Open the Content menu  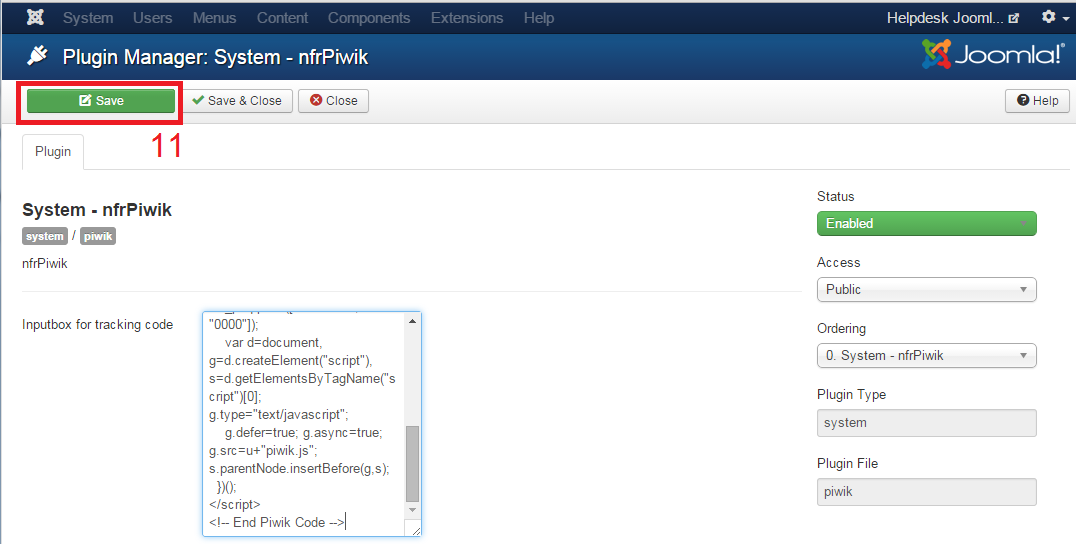tap(282, 18)
